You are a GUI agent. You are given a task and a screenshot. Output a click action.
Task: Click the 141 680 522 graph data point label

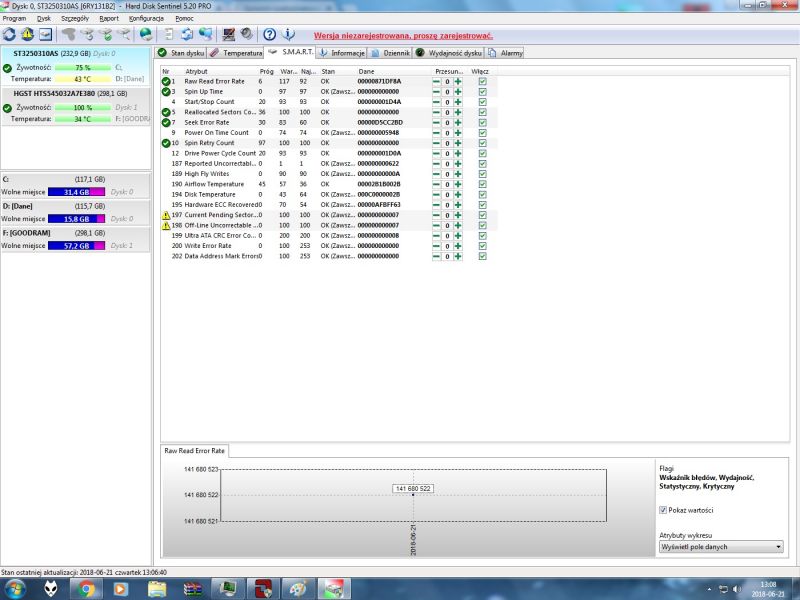pos(413,488)
